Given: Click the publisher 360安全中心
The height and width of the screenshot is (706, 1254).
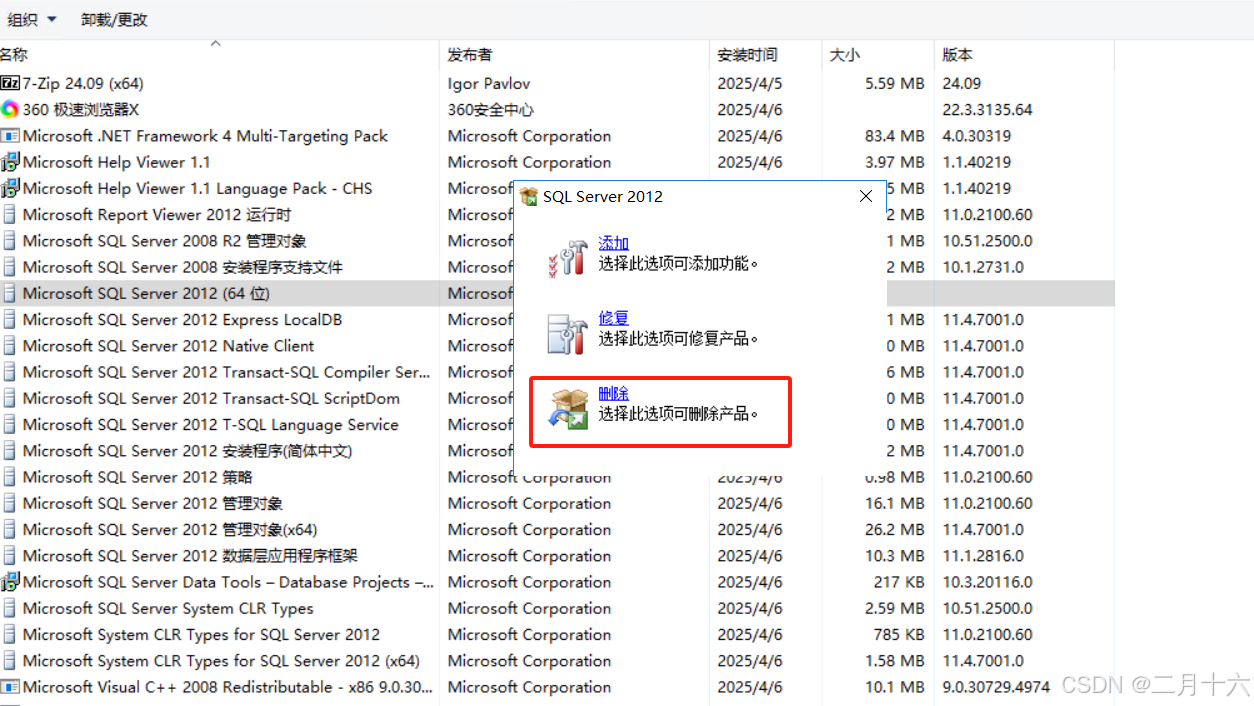Looking at the screenshot, I should (491, 110).
